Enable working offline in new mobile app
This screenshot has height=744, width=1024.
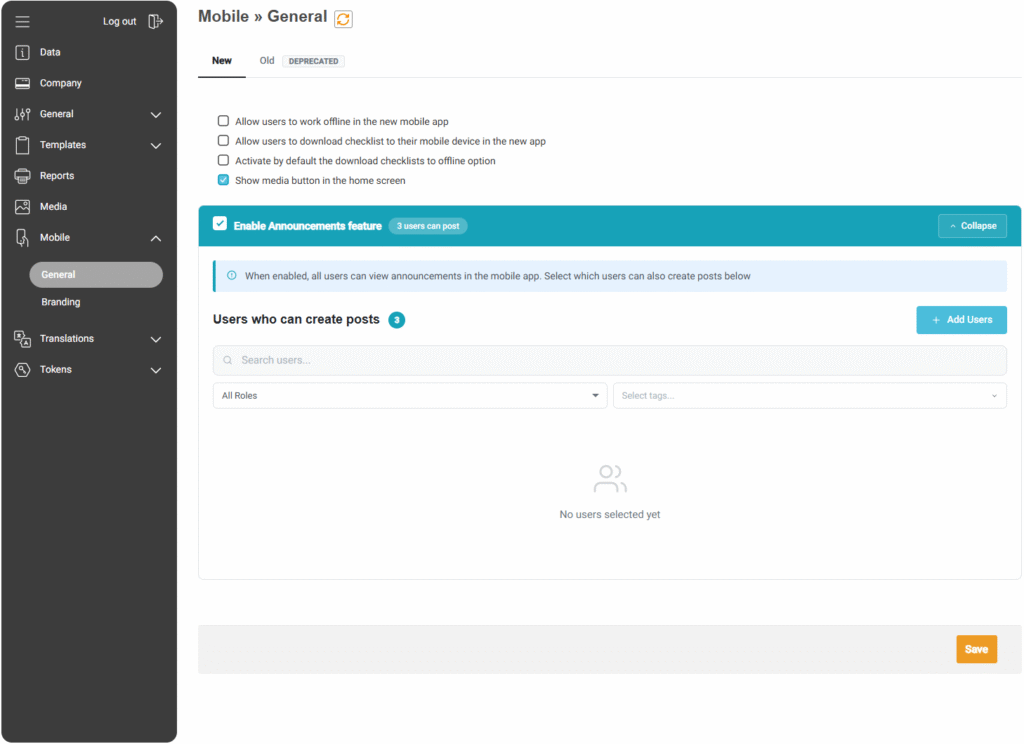tap(223, 121)
